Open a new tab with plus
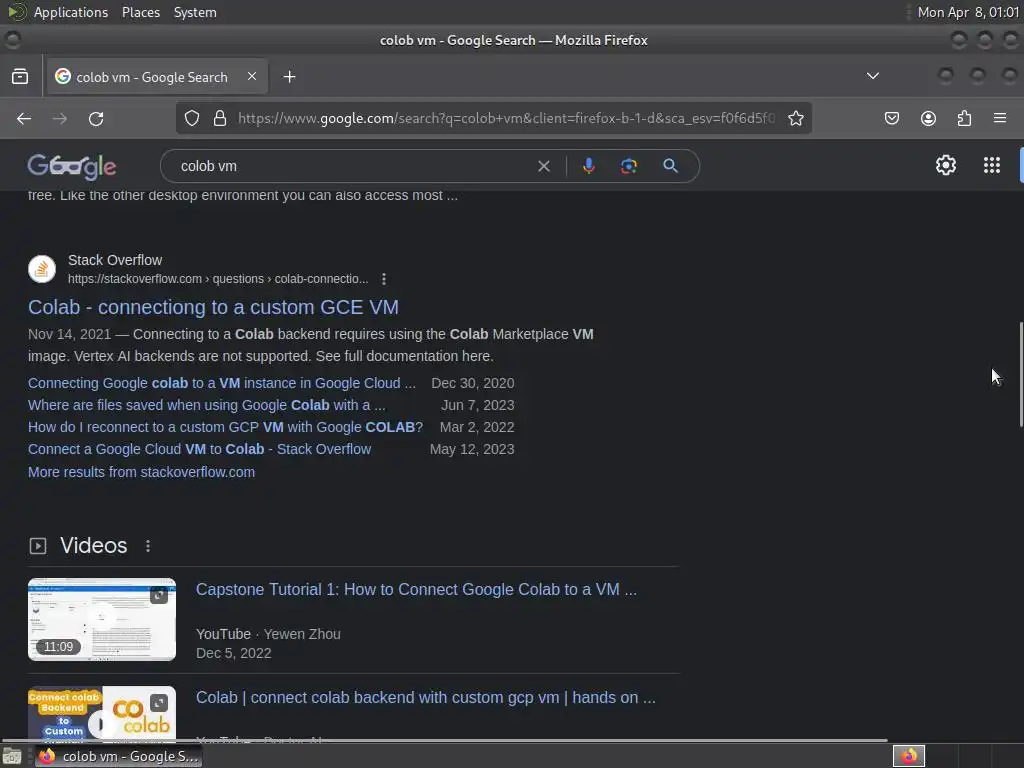 point(289,77)
